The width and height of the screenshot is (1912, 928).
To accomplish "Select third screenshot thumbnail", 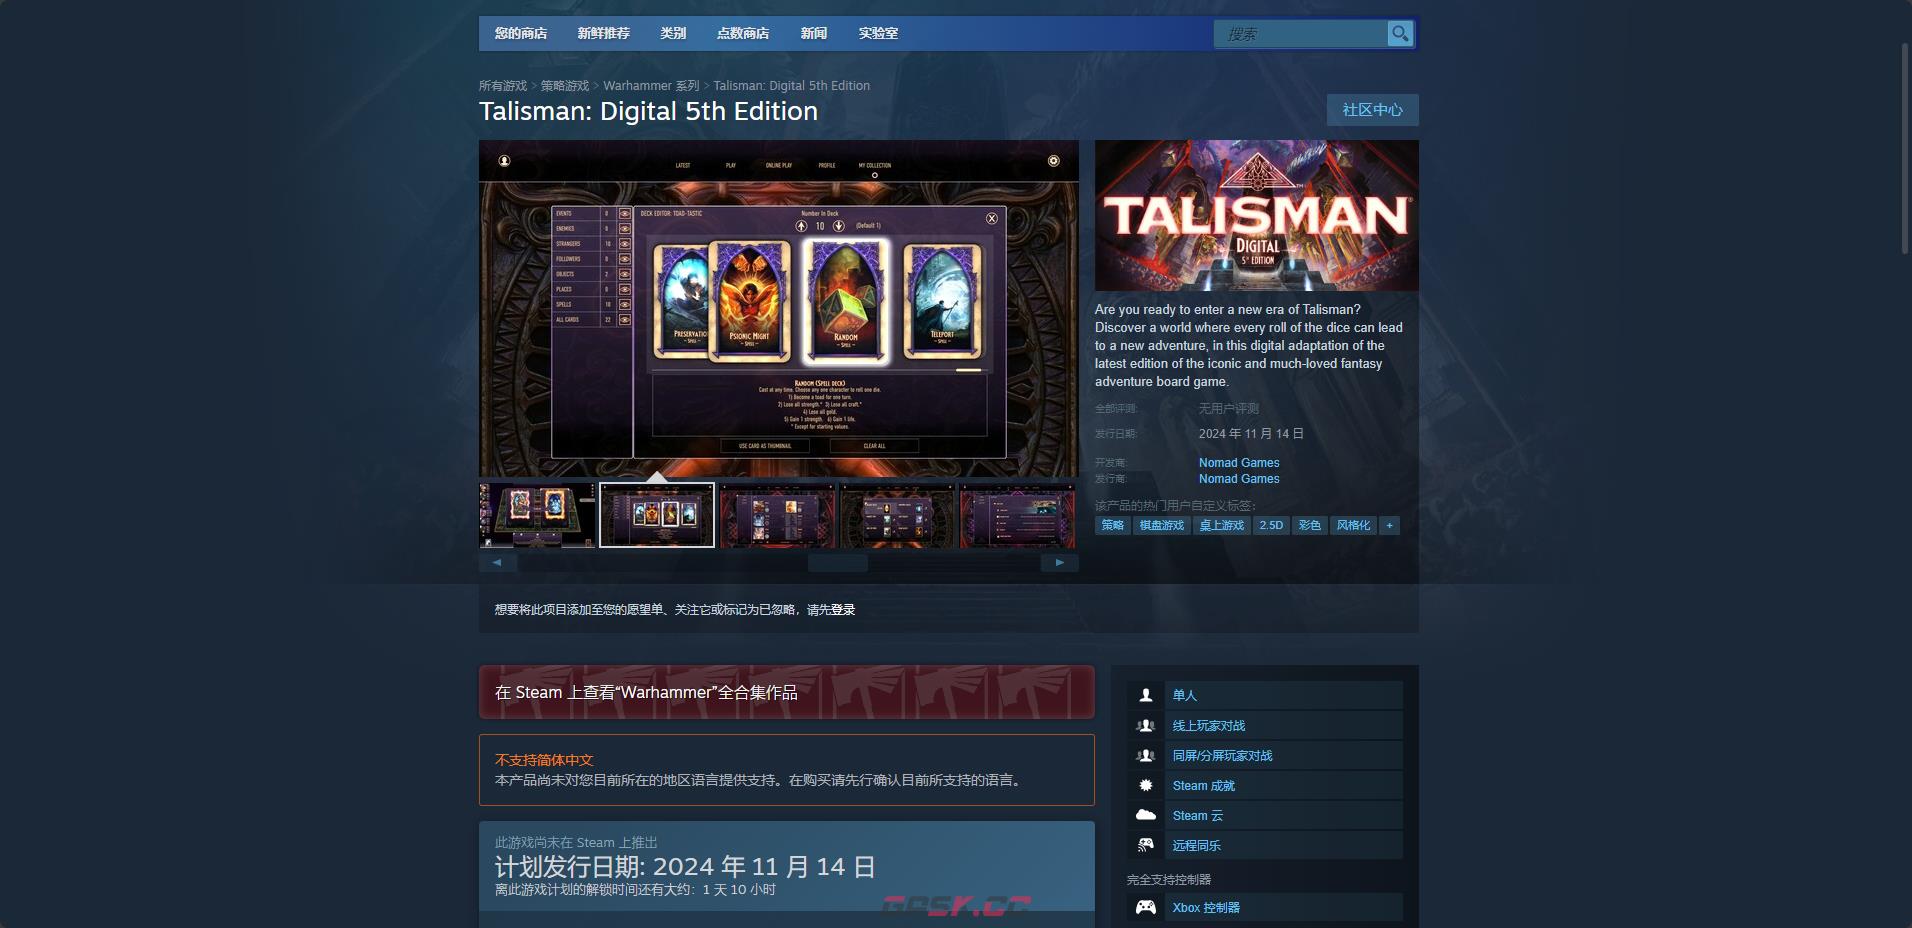I will pos(777,515).
